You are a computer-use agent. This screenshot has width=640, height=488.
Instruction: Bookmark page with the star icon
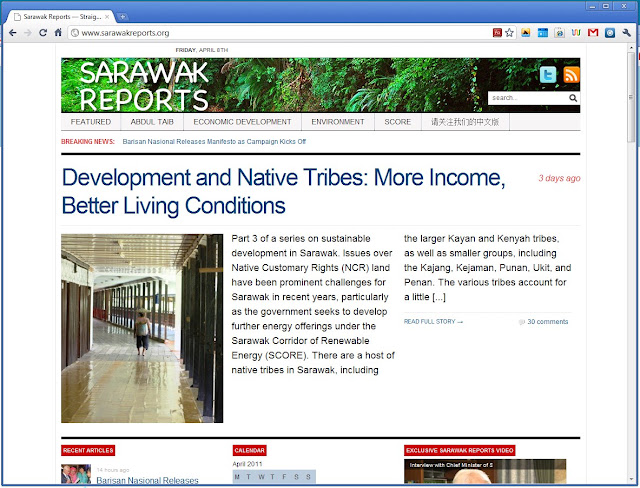pos(509,33)
